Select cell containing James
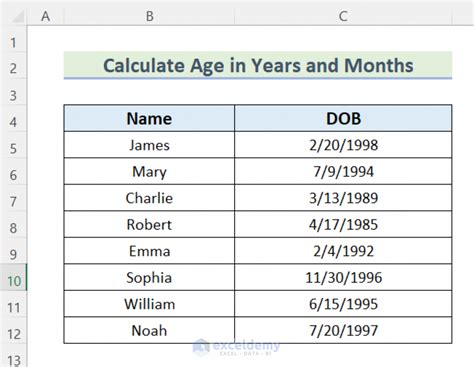This screenshot has width=474, height=367. point(149,145)
